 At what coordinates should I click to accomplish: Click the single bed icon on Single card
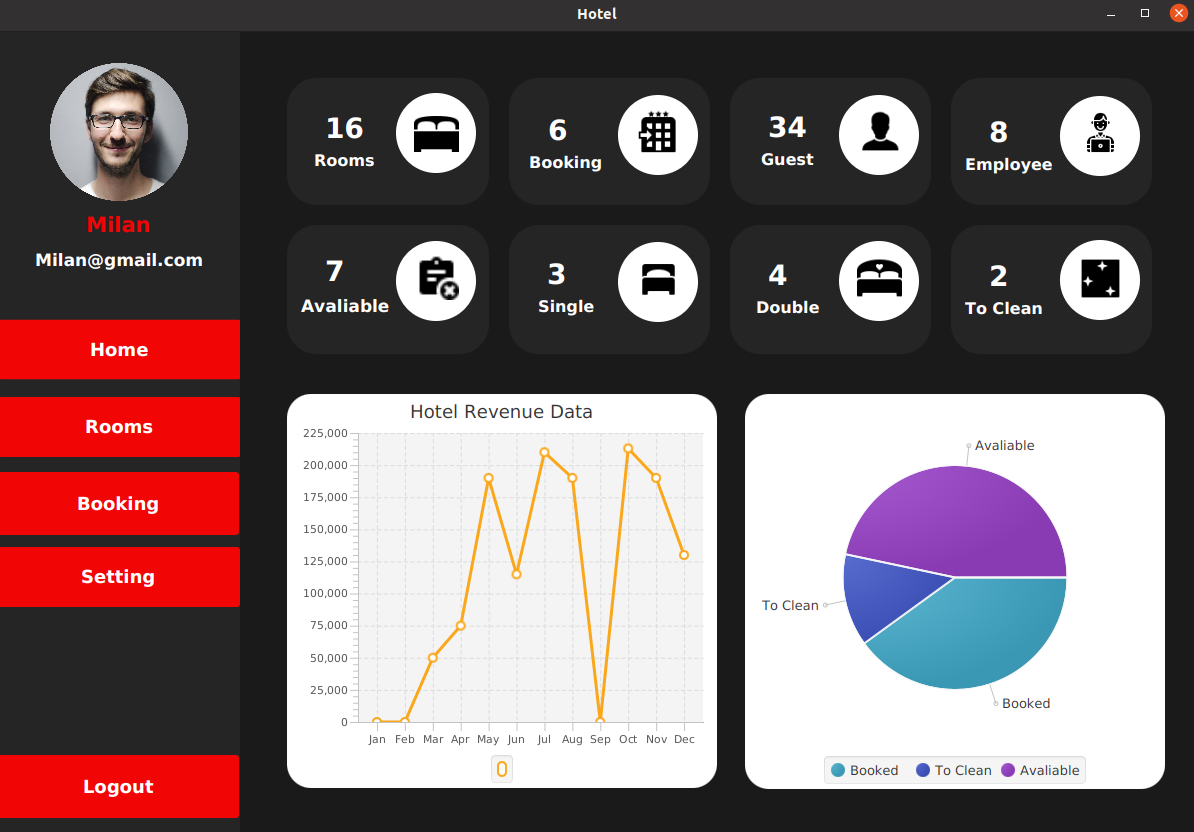pyautogui.click(x=658, y=280)
